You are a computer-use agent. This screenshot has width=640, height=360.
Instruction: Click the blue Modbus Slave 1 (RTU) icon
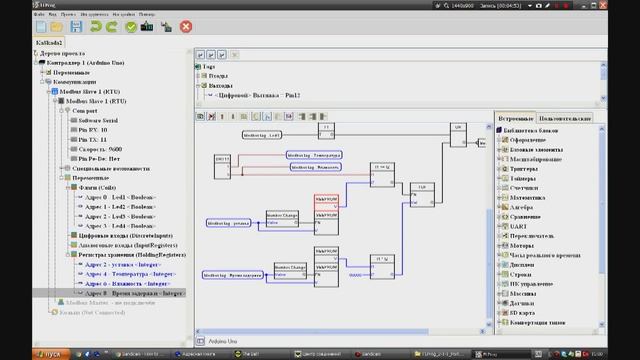point(55,91)
